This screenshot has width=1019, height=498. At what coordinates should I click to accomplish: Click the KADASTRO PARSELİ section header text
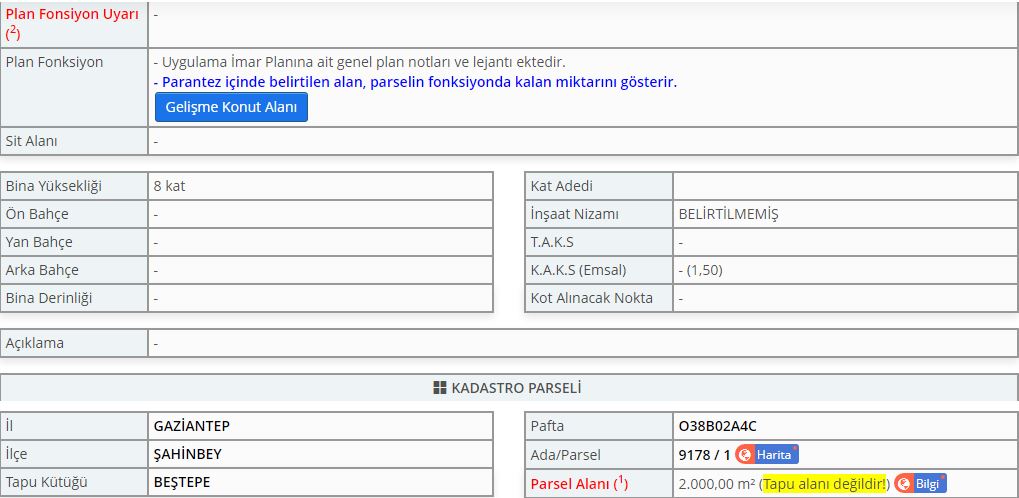(x=516, y=388)
